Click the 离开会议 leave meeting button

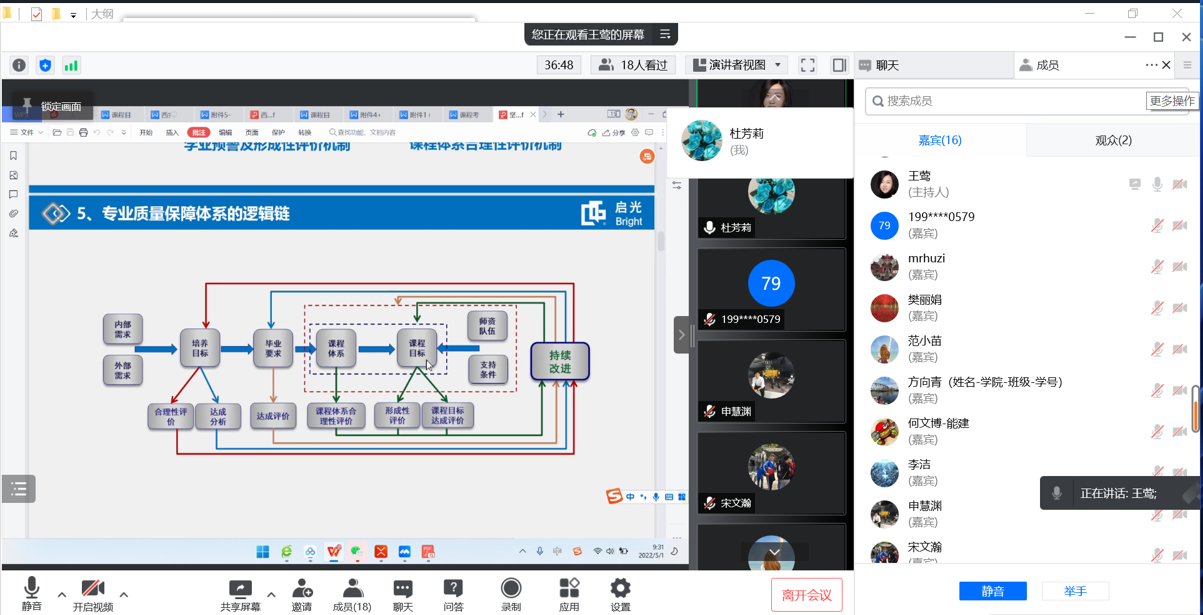coord(806,595)
